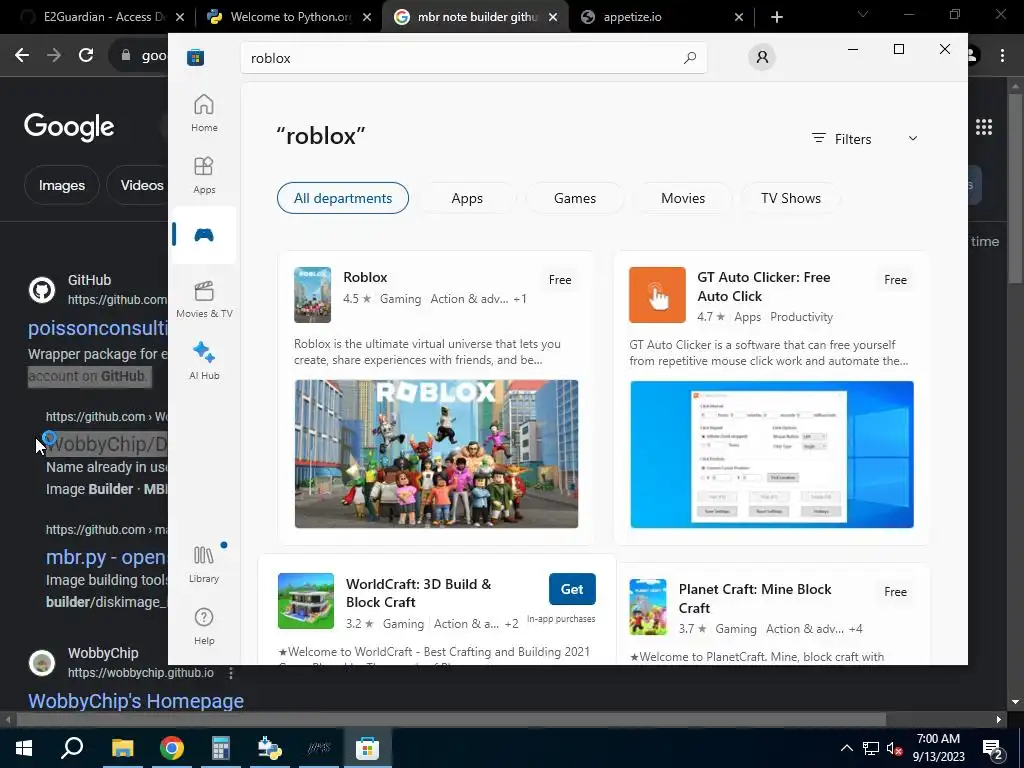Click the Microsoft Store logo icon
Screen dimensions: 1024x768
pyautogui.click(x=195, y=57)
